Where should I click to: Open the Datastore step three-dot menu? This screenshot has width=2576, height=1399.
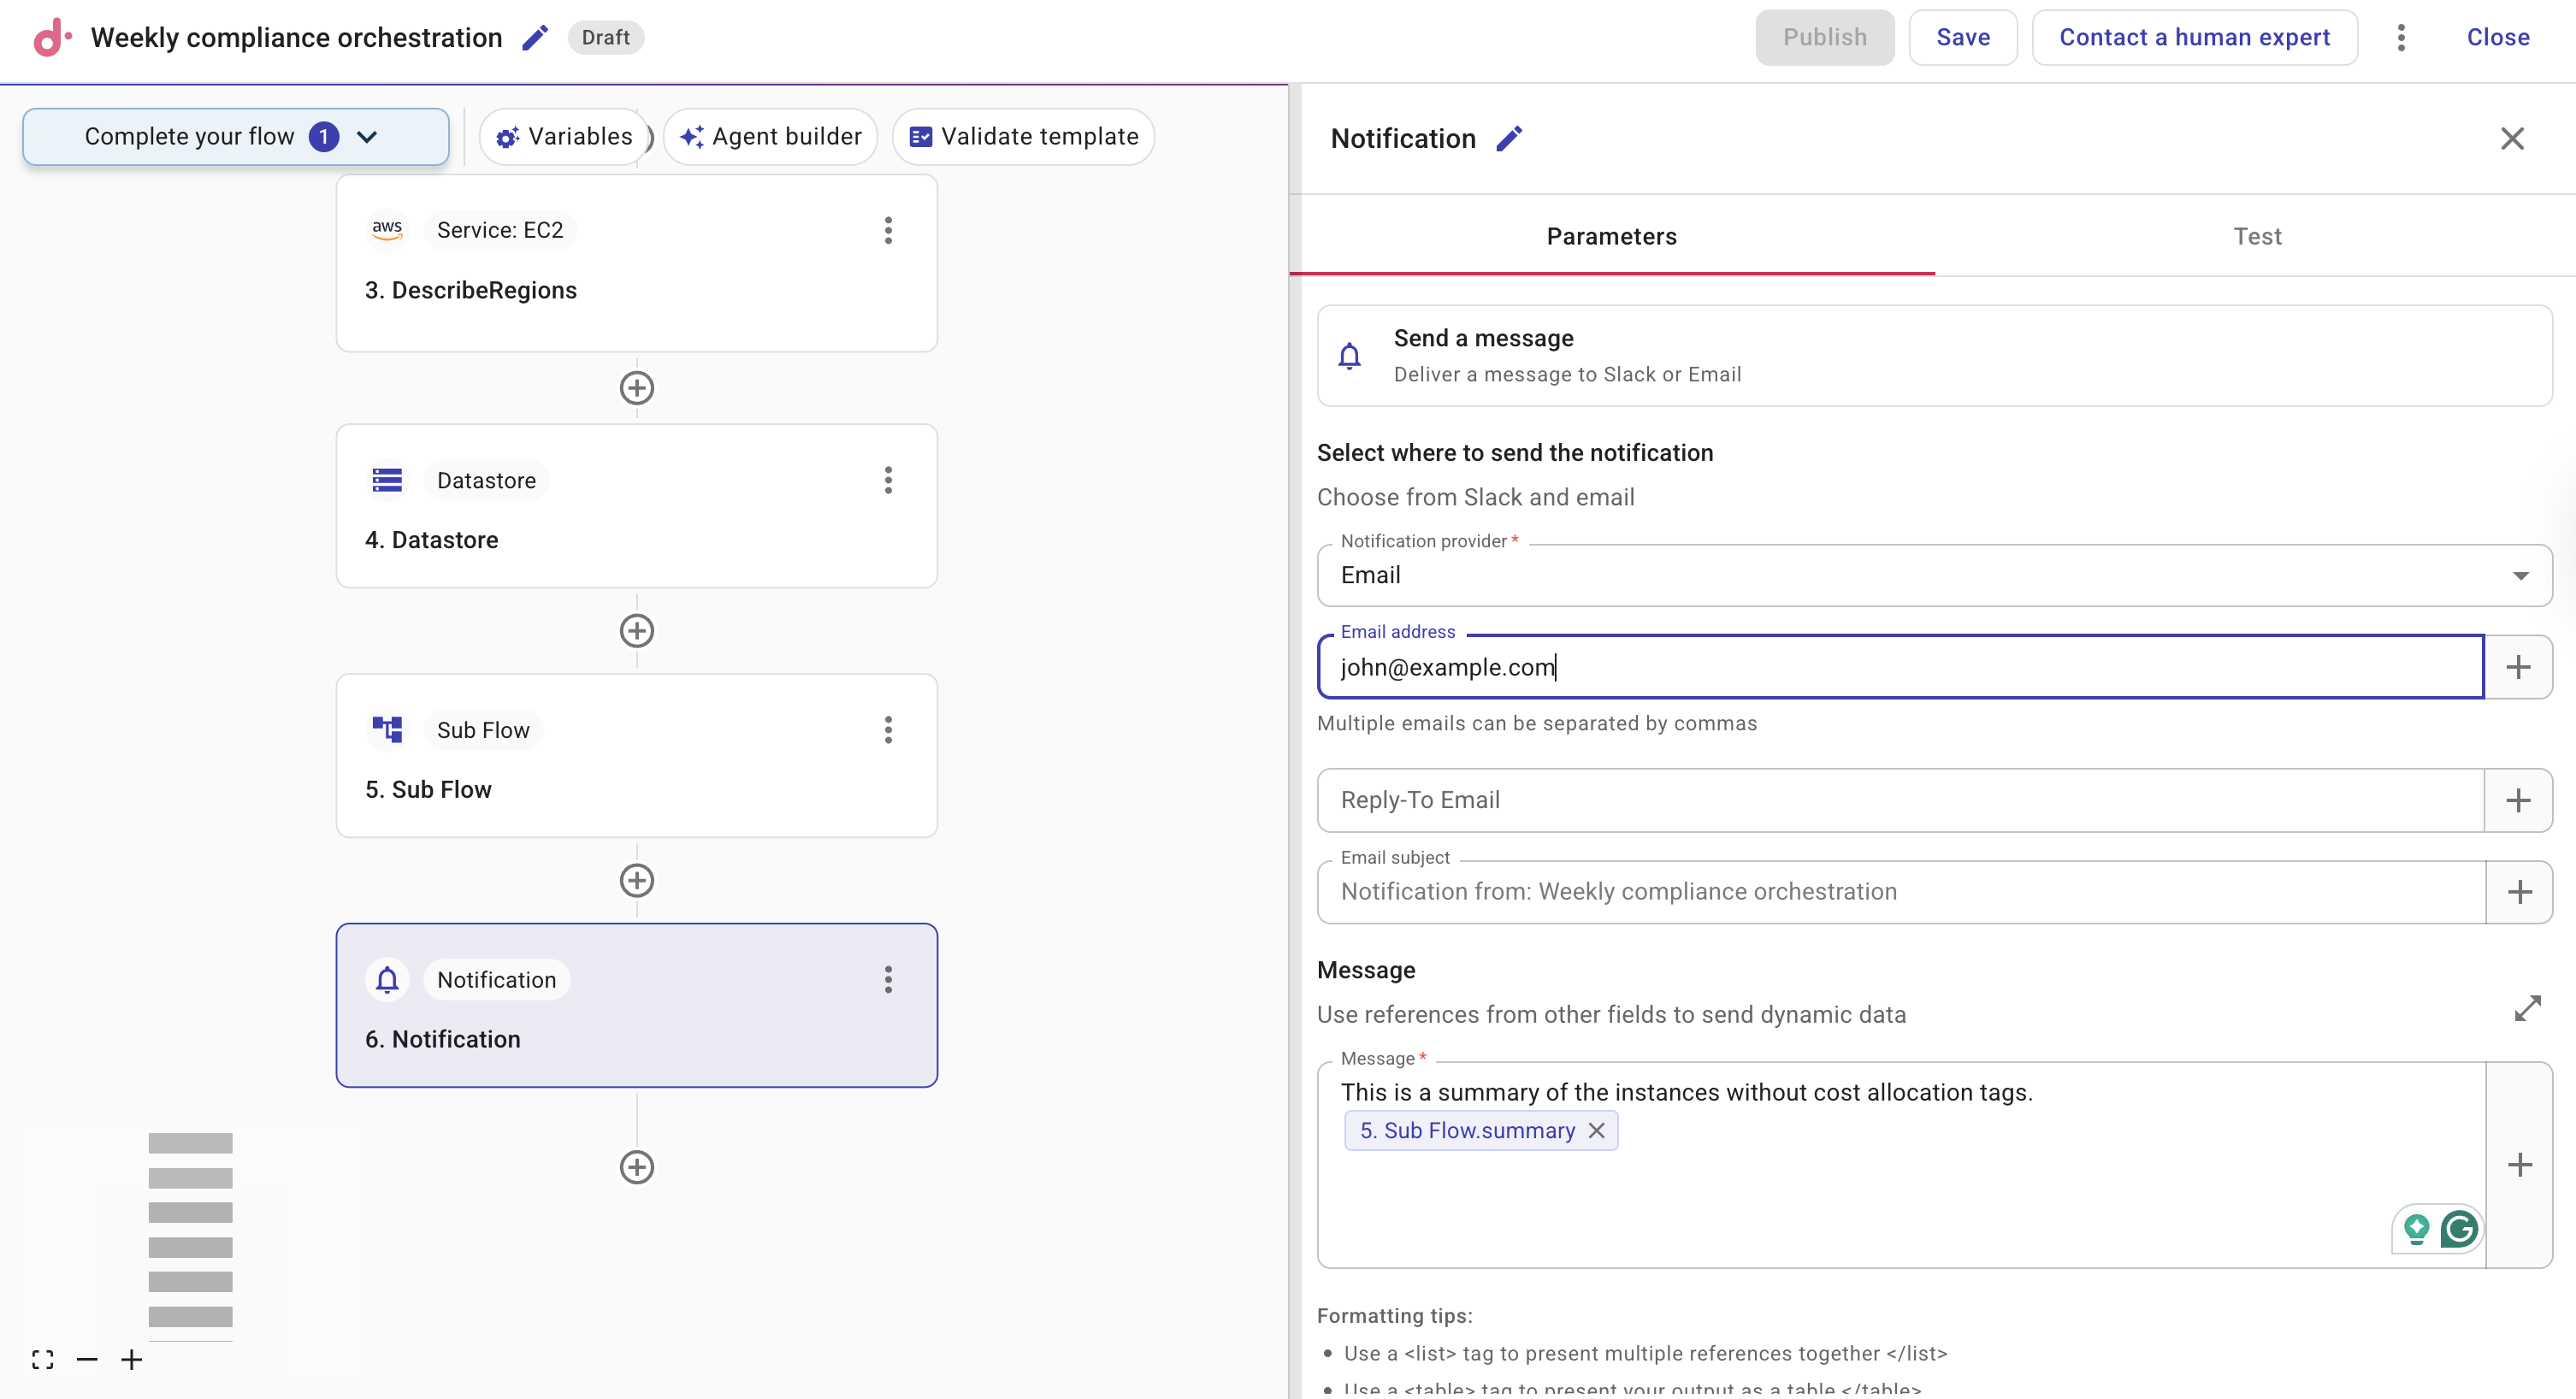(x=887, y=480)
